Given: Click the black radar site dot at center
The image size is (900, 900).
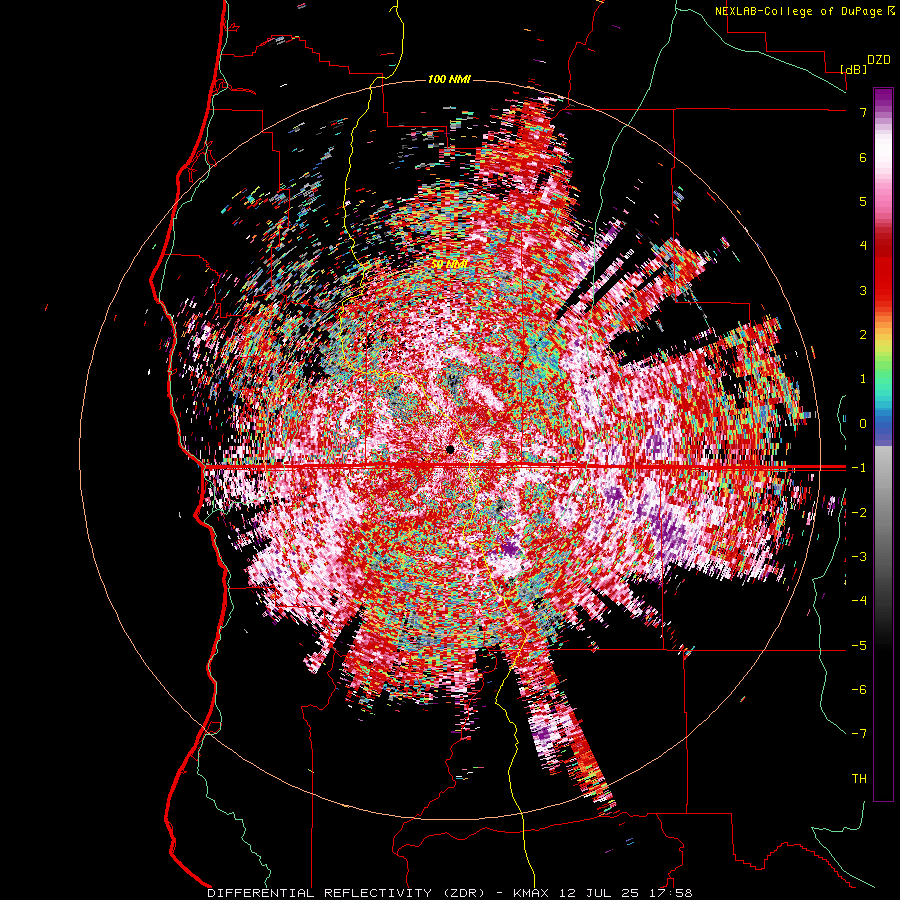Looking at the screenshot, I should [x=450, y=449].
